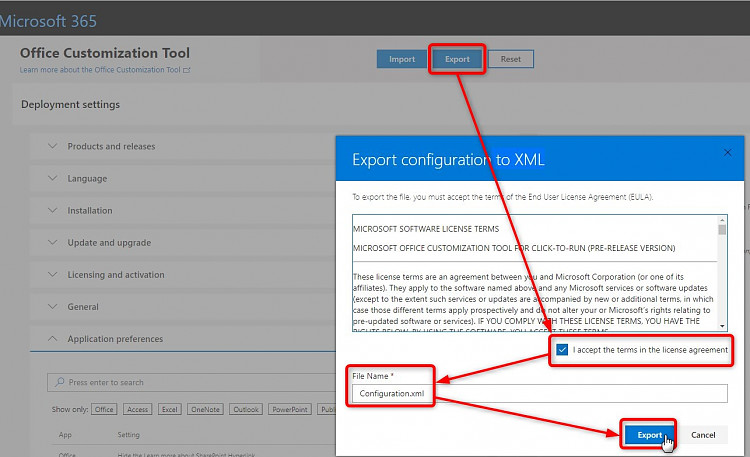Expand the Language section
The width and height of the screenshot is (750, 457).
coord(183,178)
